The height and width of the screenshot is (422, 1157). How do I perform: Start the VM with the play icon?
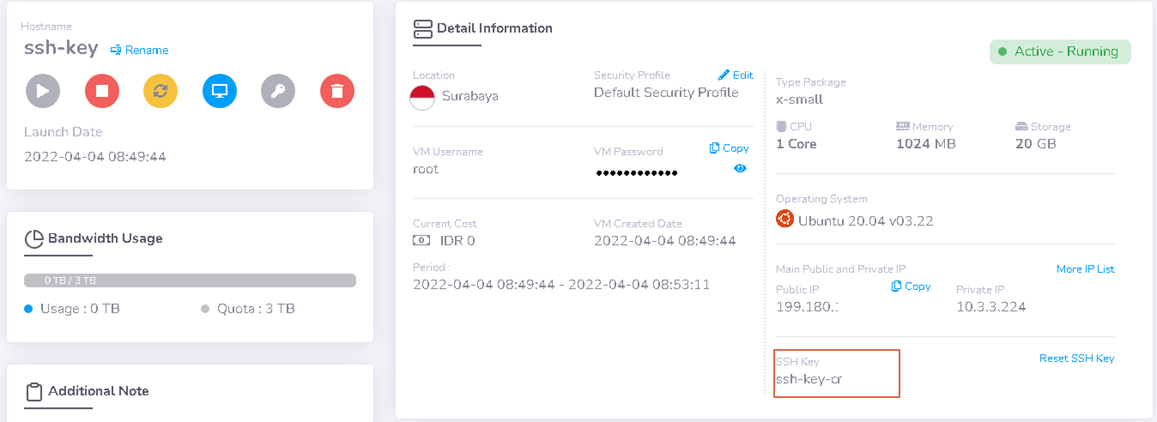tap(43, 91)
